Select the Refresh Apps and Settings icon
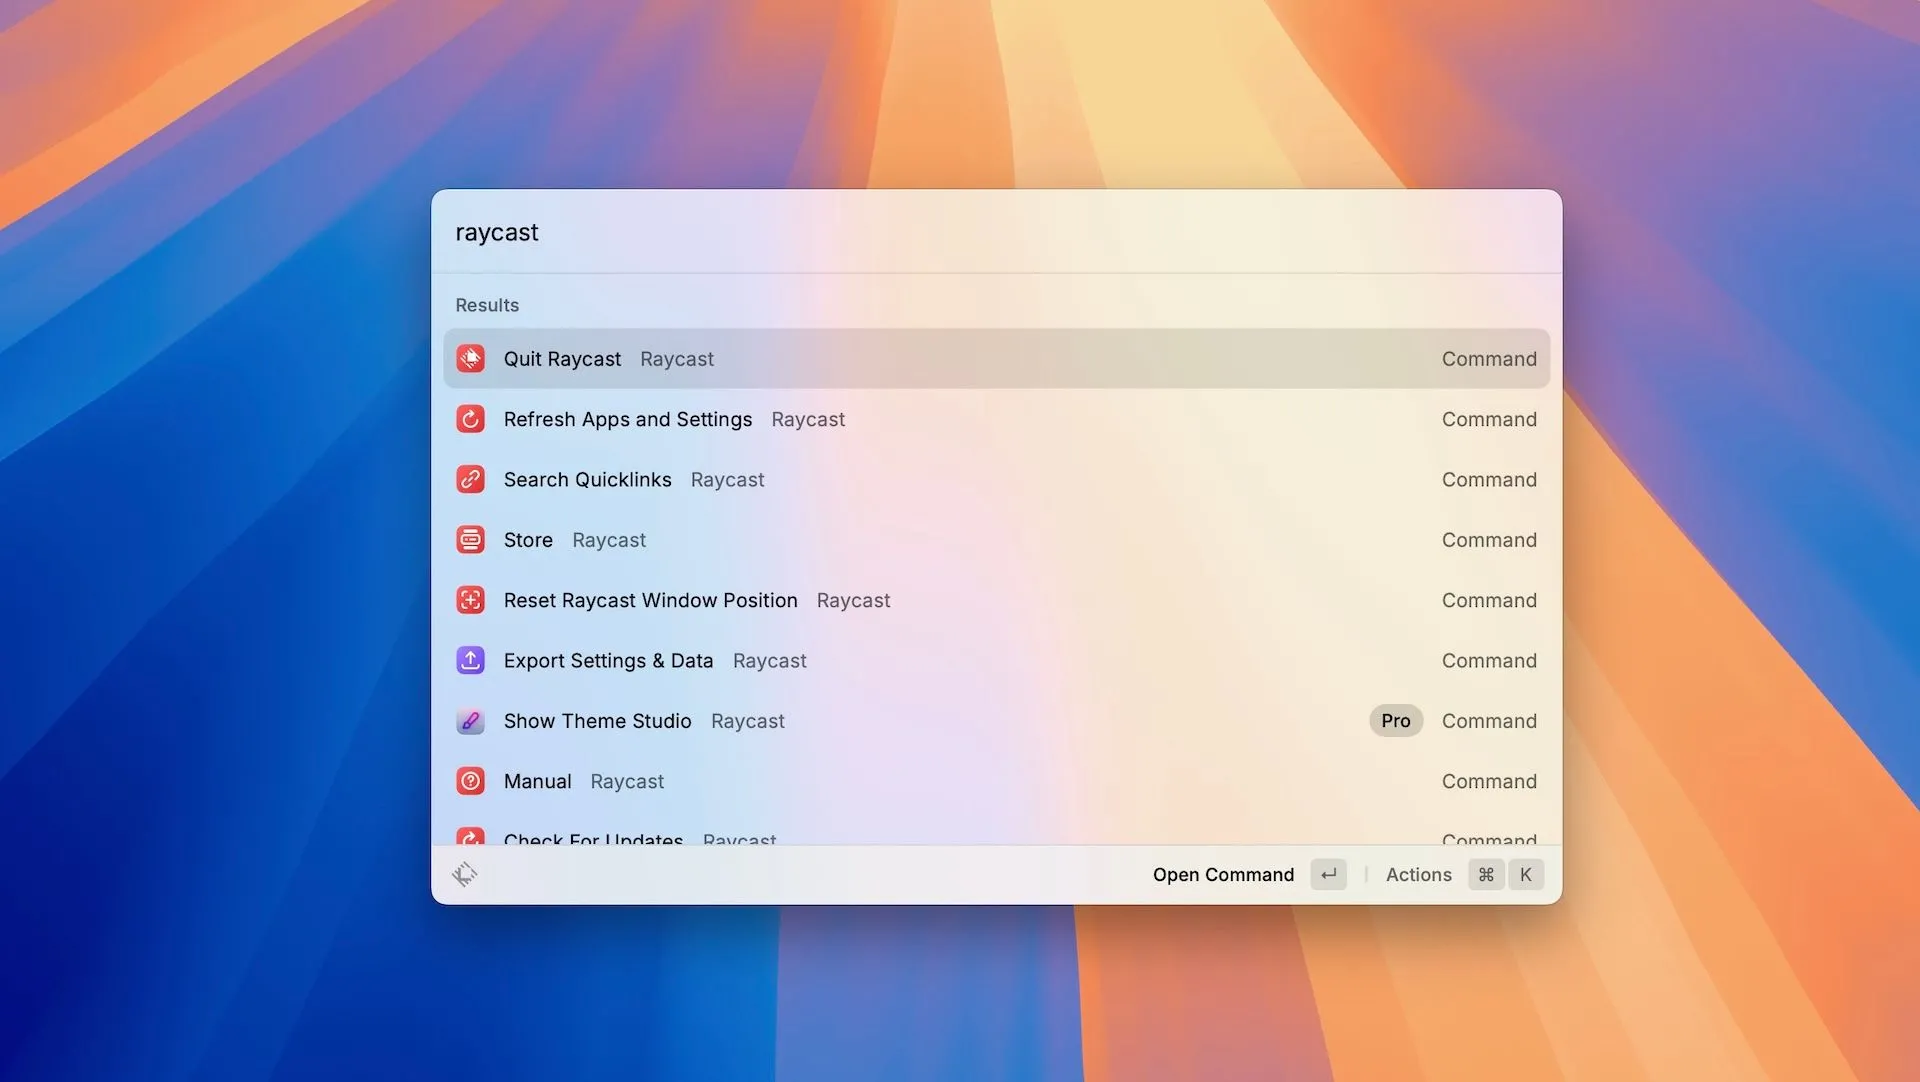 coord(470,419)
